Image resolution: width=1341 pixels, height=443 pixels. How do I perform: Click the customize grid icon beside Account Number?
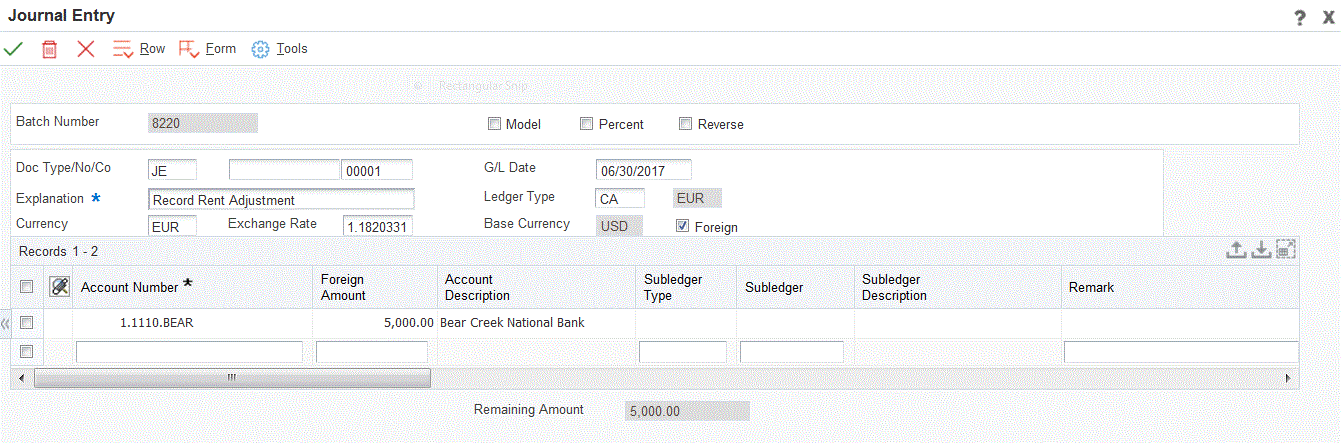pos(59,287)
